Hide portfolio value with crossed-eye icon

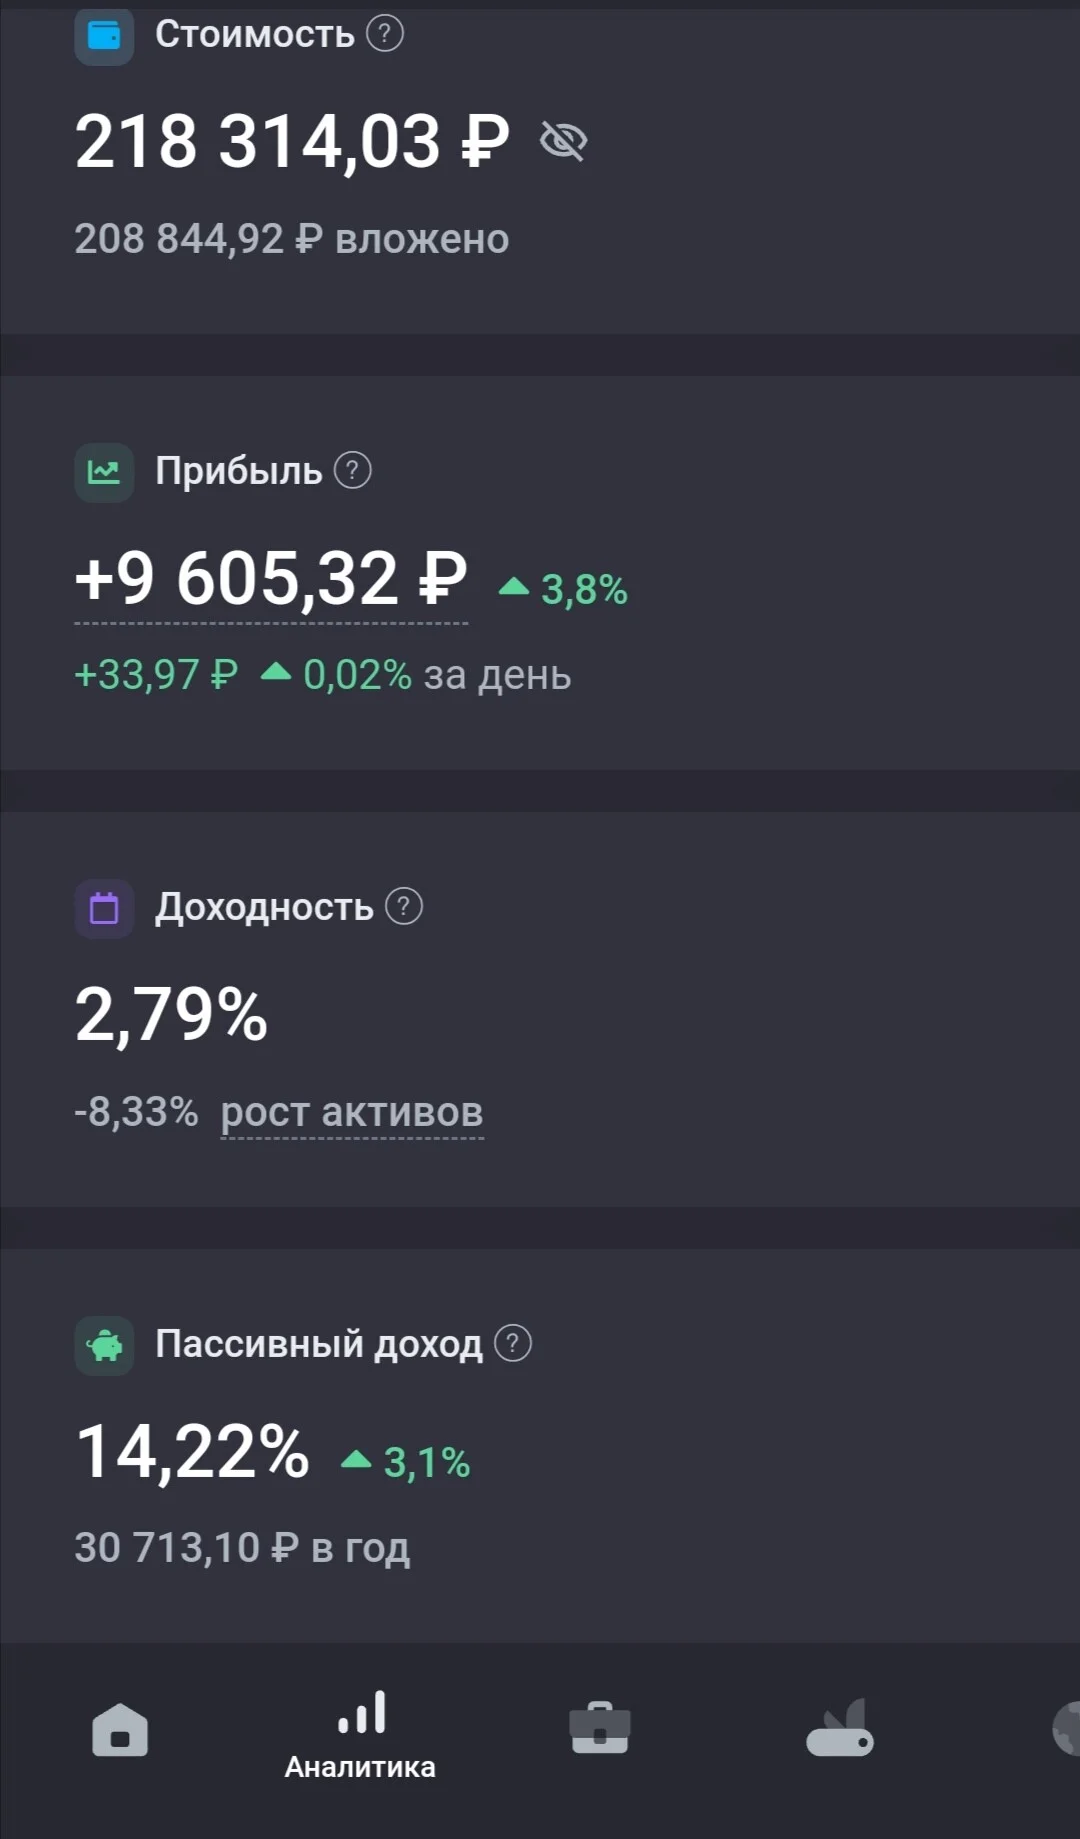click(x=563, y=141)
